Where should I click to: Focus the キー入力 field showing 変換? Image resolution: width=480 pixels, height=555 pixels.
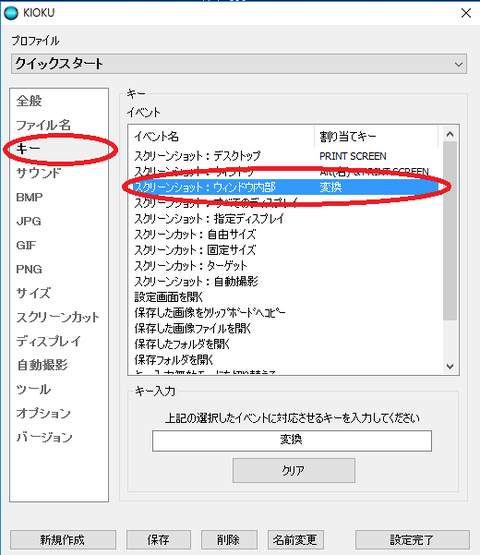(x=292, y=441)
